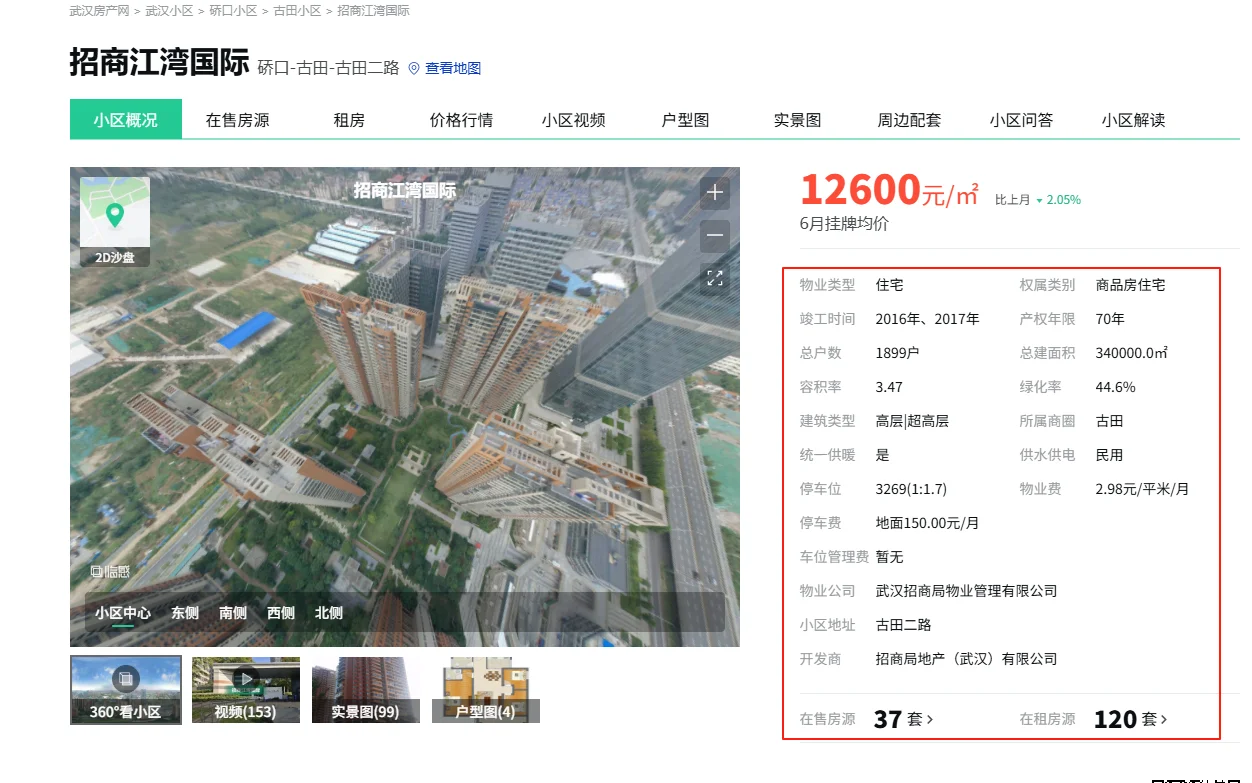The height and width of the screenshot is (783, 1252).
Task: Click the 地面150.00元/月 parking fee
Action: 927,523
